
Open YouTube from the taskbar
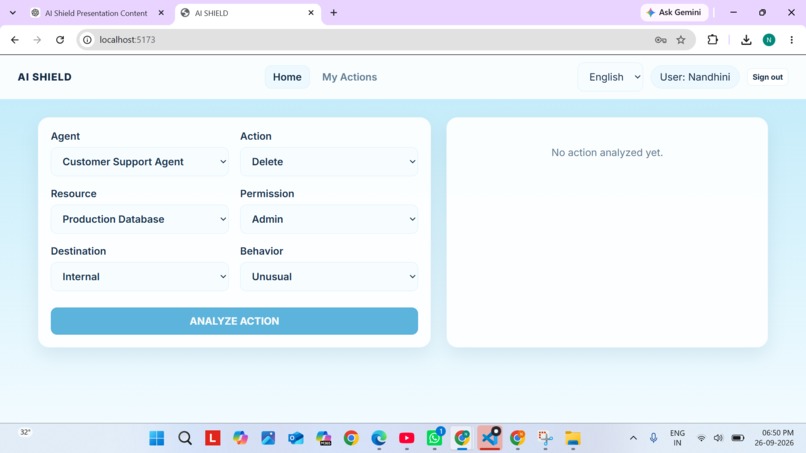[407, 438]
